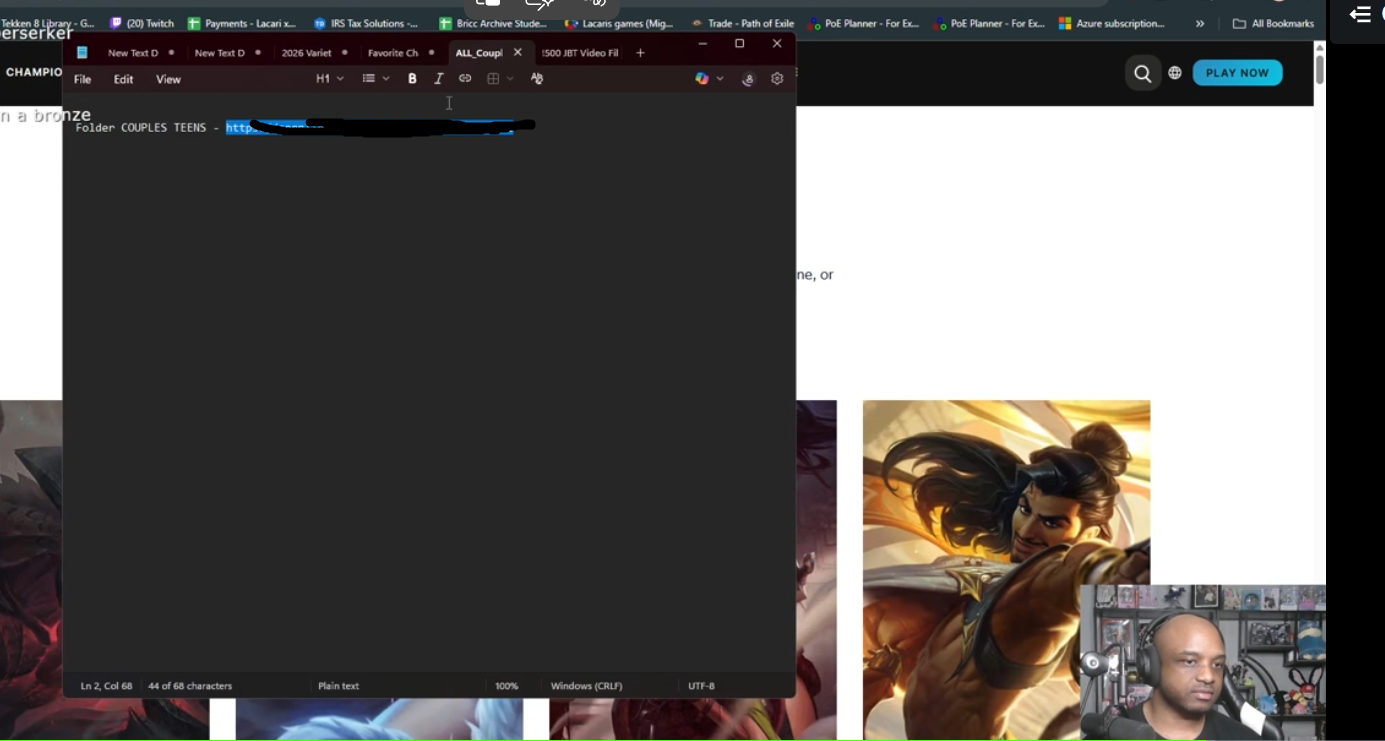Close the ALL_Coupl tab
The height and width of the screenshot is (741, 1385).
[518, 53]
